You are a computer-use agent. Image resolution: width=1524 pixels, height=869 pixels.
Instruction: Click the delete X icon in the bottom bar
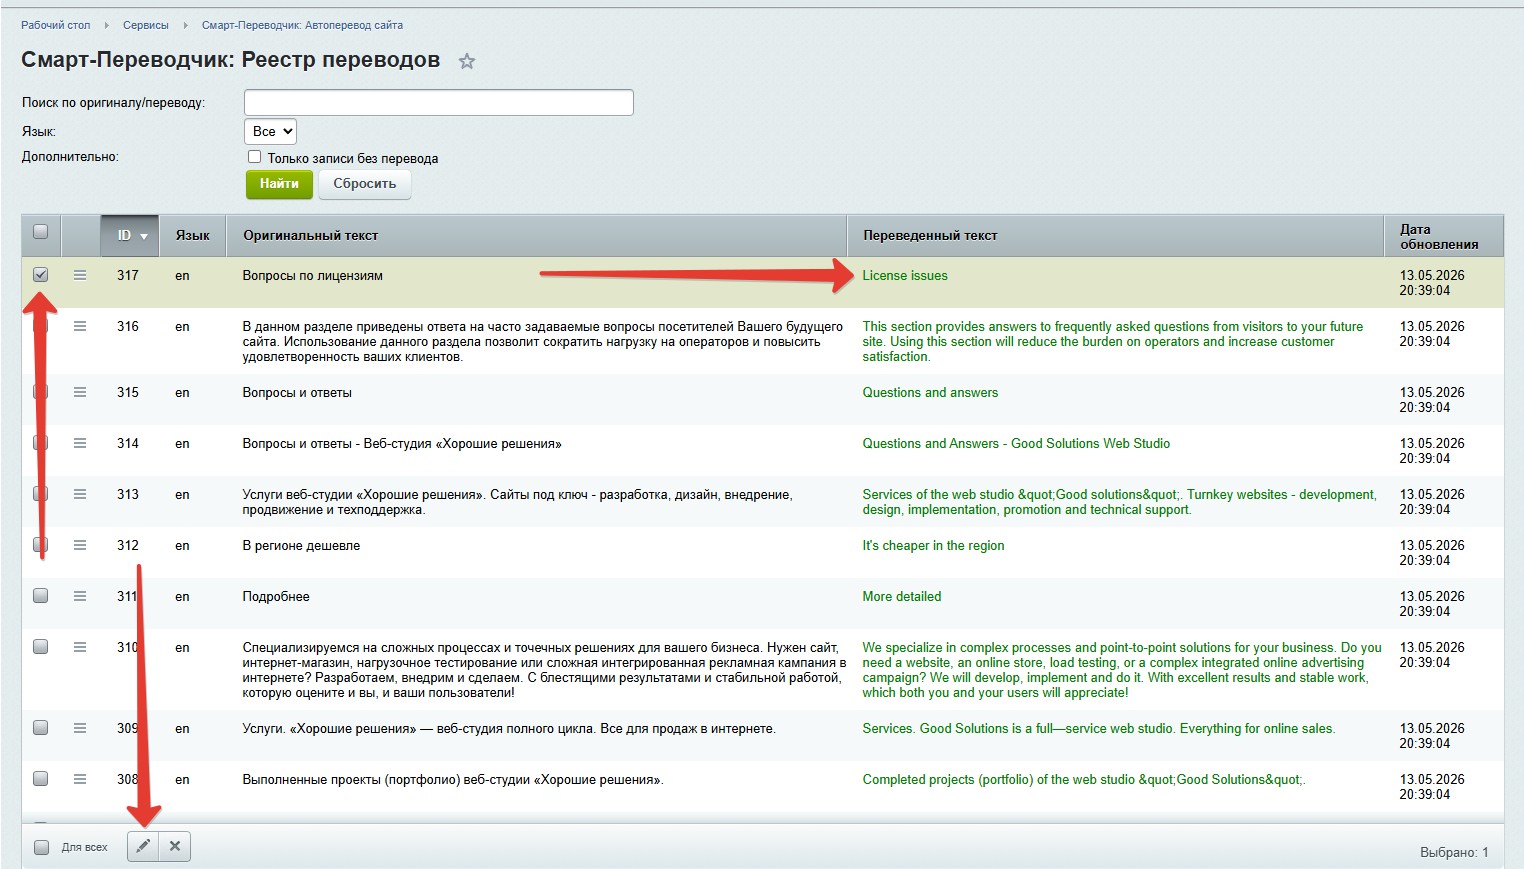click(175, 846)
